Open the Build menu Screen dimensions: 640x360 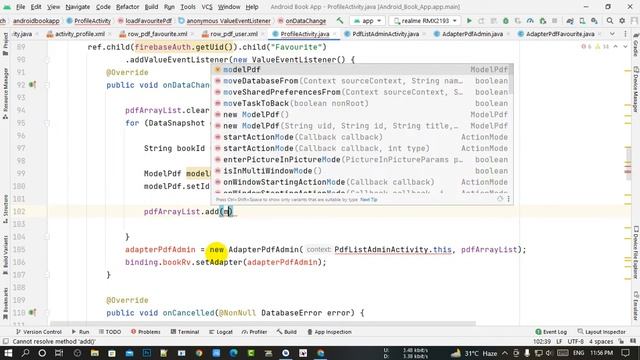(x=151, y=7)
